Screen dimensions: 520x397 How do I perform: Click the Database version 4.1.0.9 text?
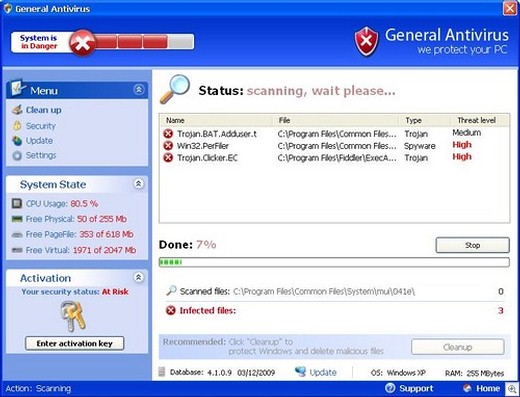click(219, 373)
